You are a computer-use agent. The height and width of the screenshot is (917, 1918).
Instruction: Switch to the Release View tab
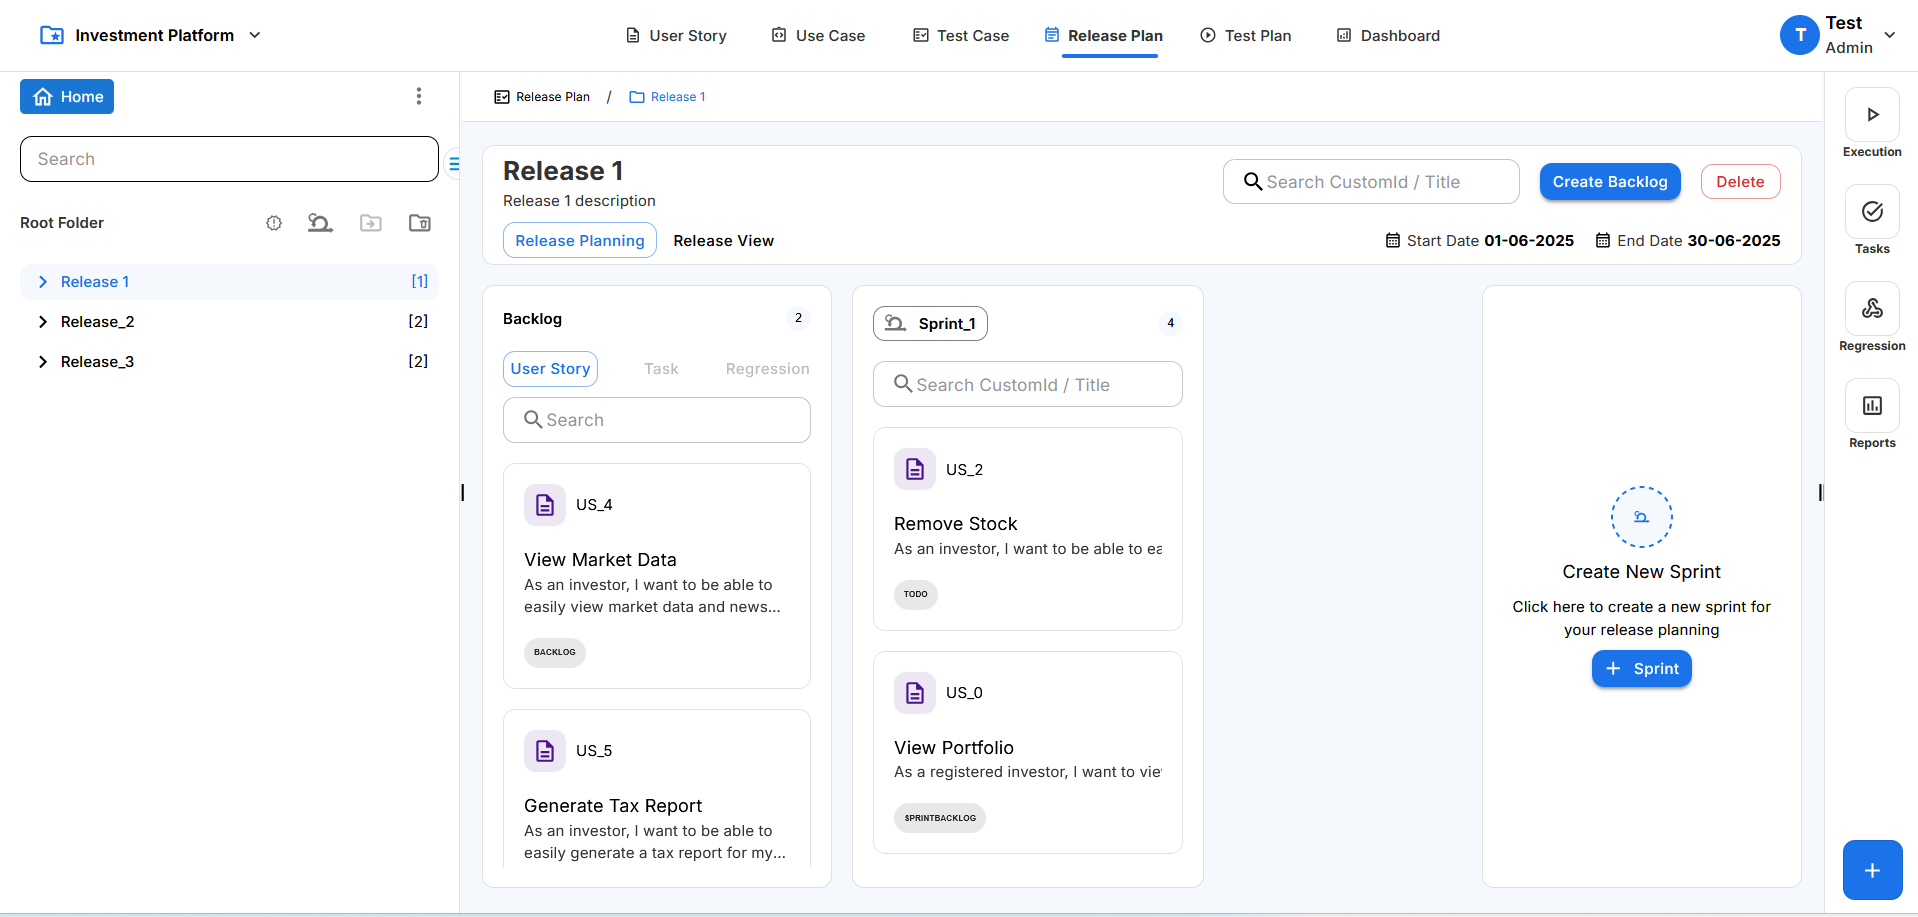pos(724,241)
